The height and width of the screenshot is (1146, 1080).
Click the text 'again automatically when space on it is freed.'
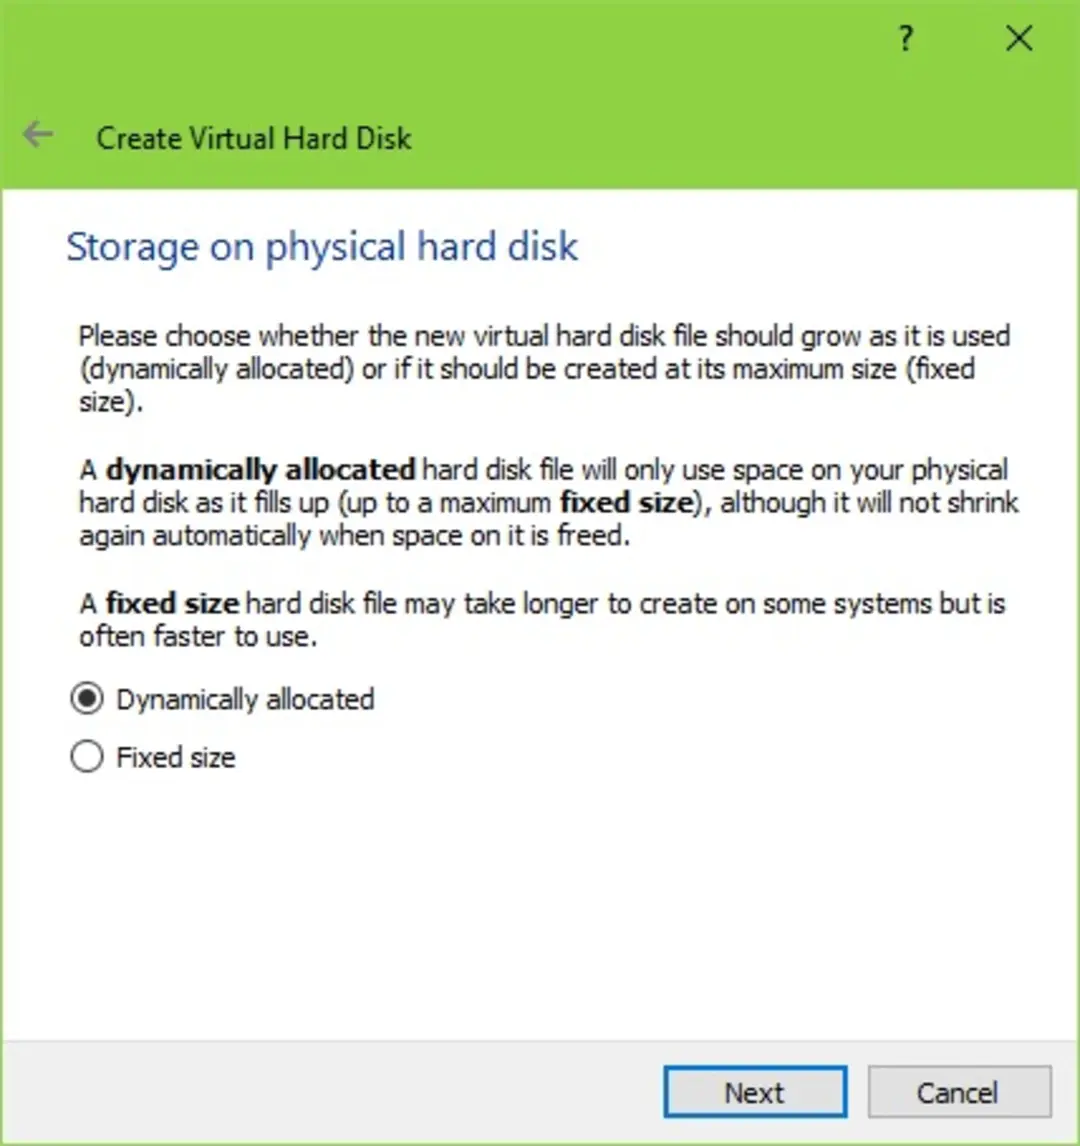[x=354, y=536]
